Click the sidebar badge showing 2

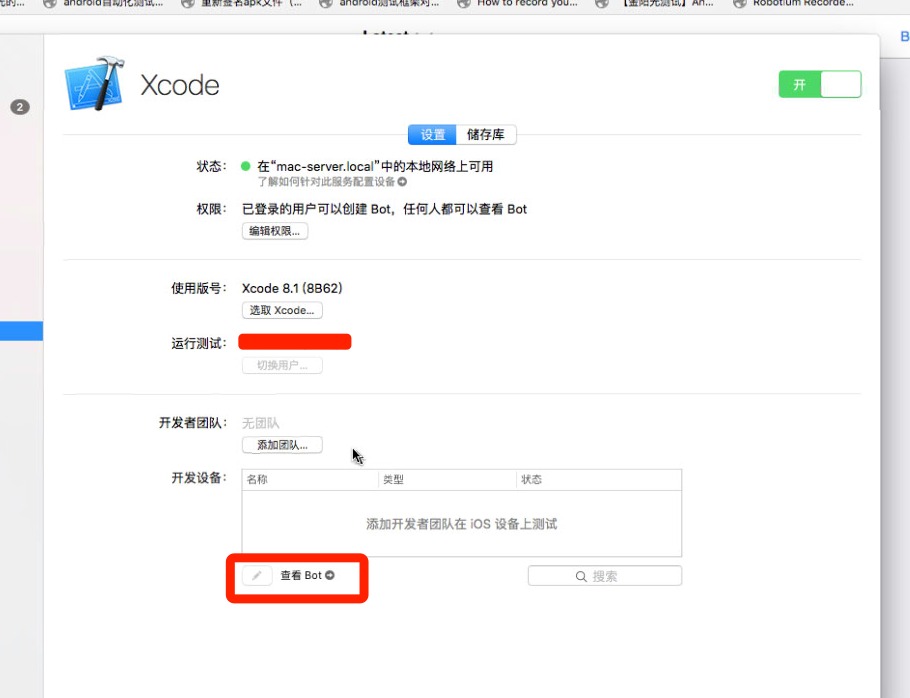[20, 107]
